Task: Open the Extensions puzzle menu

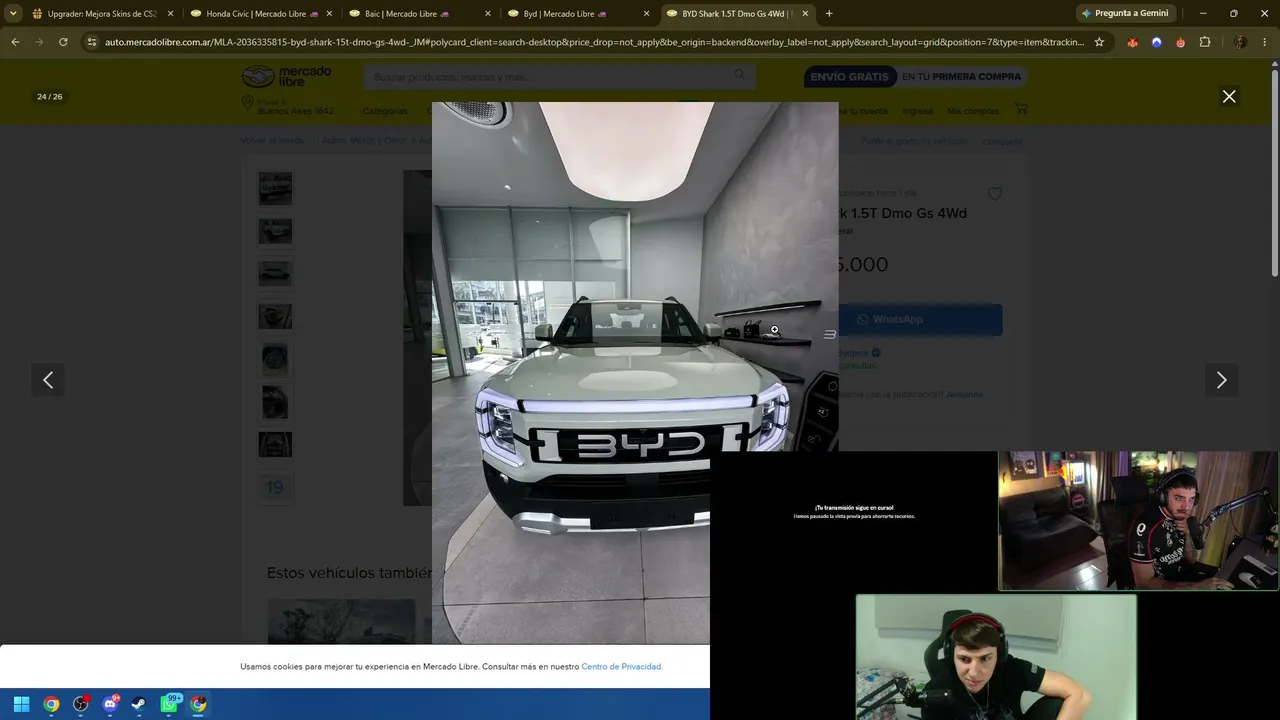Action: (x=1205, y=42)
